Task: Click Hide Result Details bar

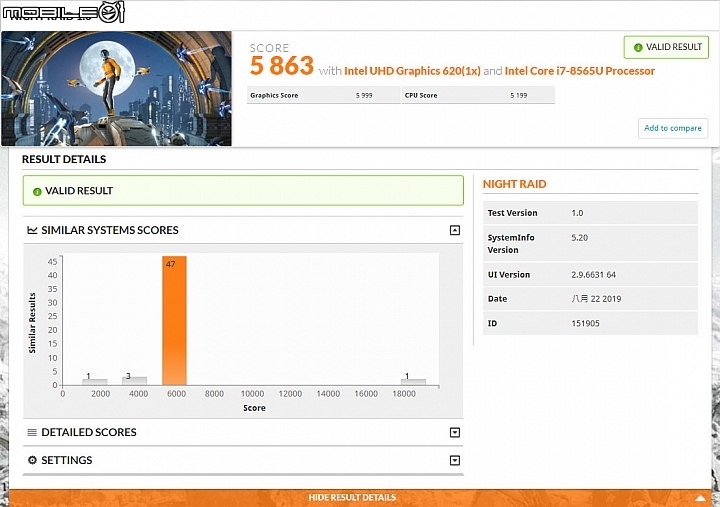Action: tap(360, 497)
